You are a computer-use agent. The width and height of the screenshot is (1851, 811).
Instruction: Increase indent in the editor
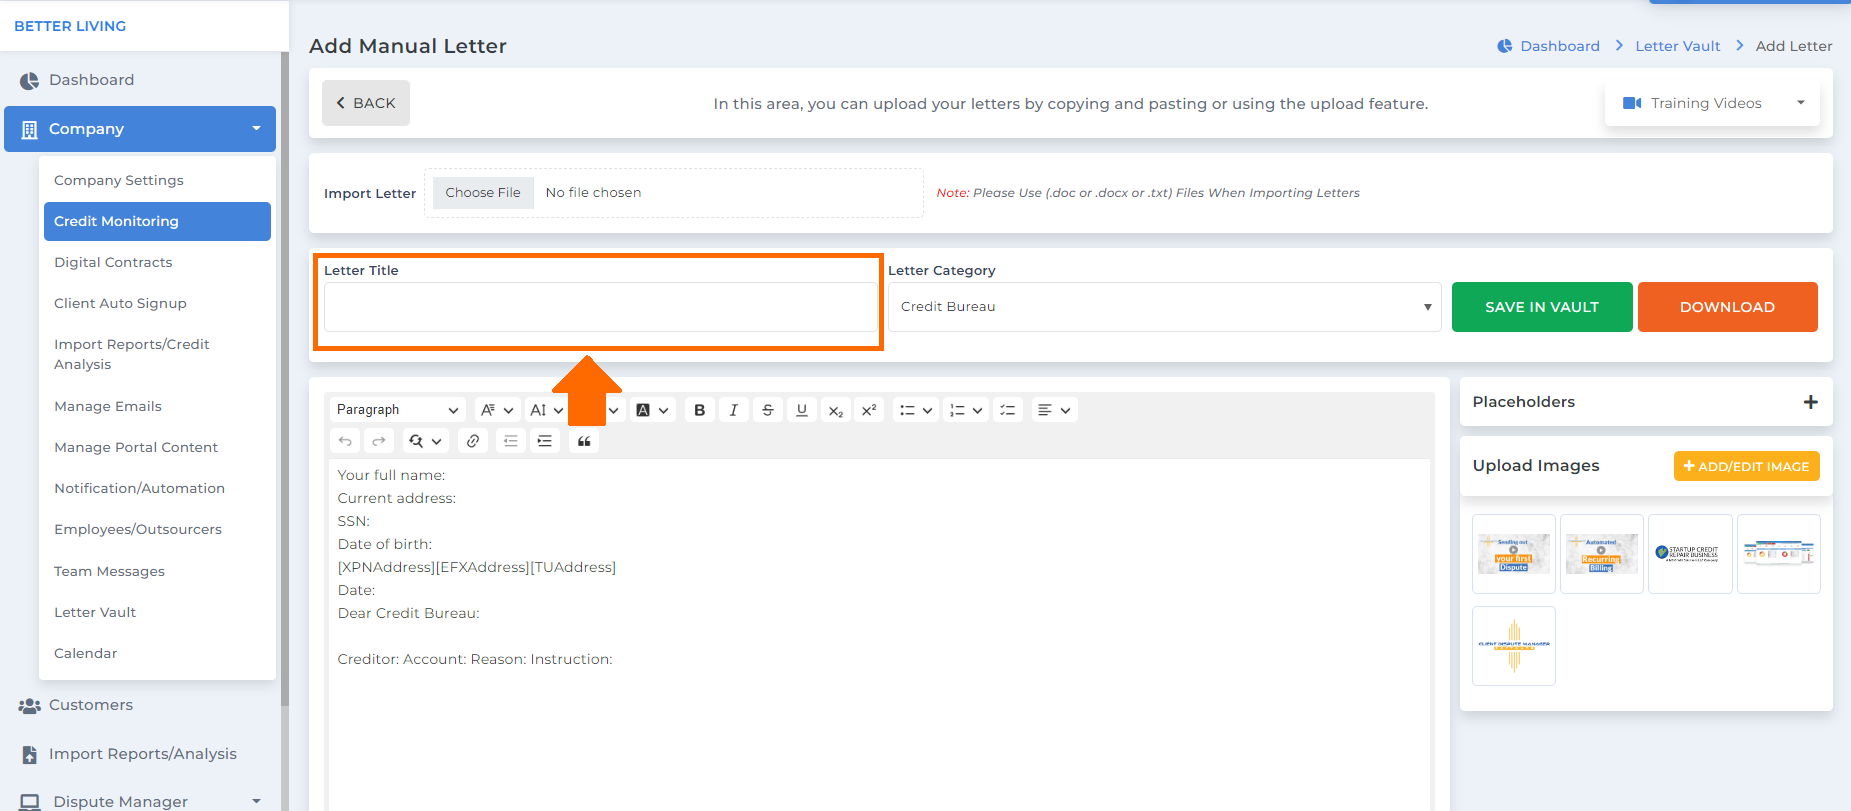[545, 441]
